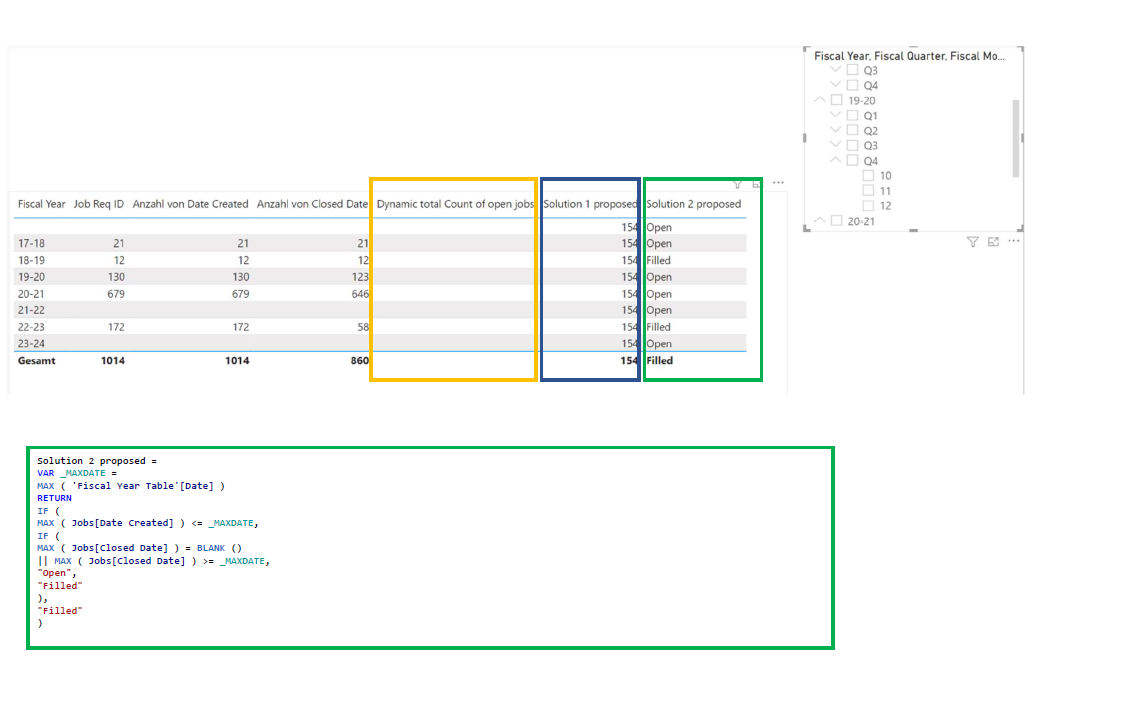Check the 19-20 fiscal year checkbox in slicer
This screenshot has width=1125, height=701.
tap(837, 100)
